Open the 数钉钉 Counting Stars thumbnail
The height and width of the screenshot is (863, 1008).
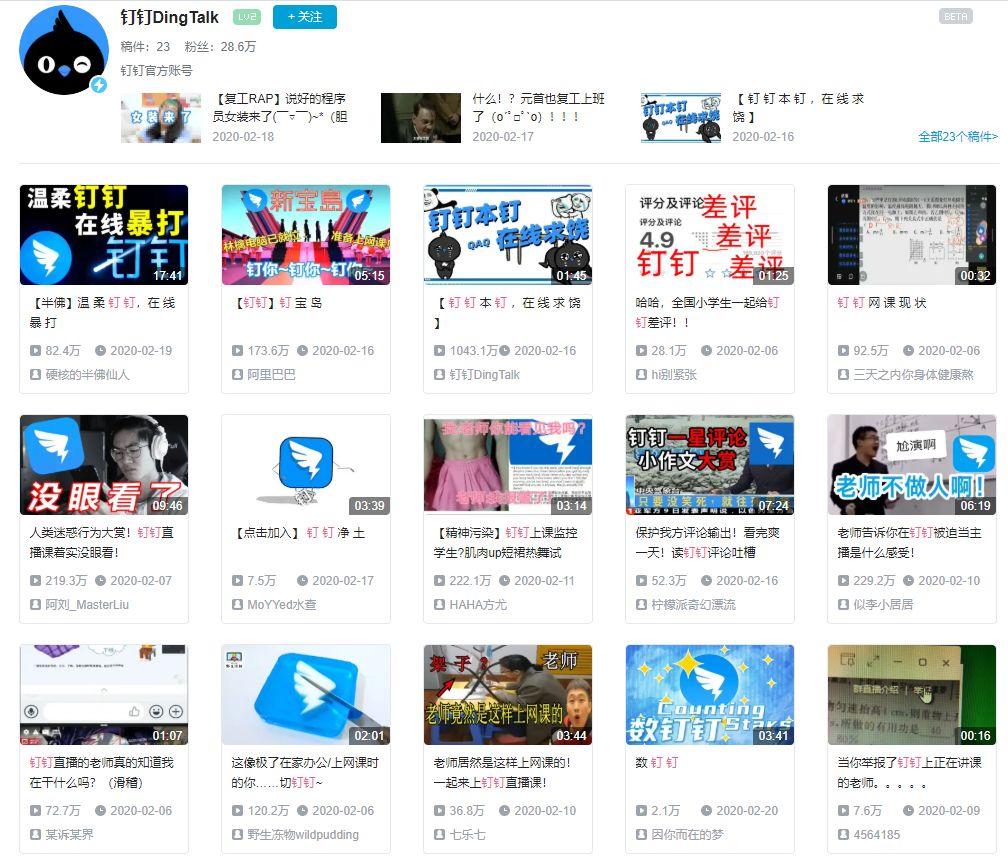pyautogui.click(x=709, y=695)
